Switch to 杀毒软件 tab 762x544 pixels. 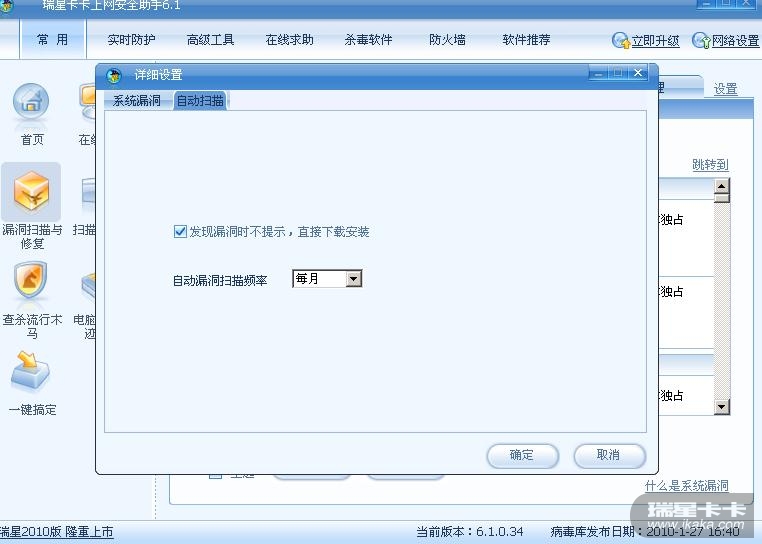coord(368,40)
